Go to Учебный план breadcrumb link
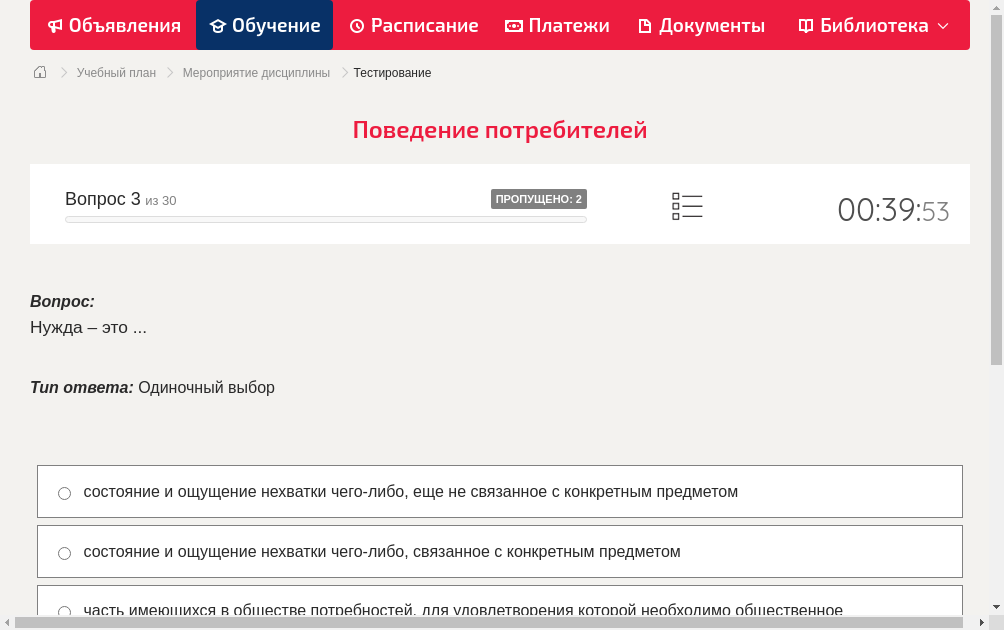Viewport: 1004px width, 630px height. click(116, 73)
